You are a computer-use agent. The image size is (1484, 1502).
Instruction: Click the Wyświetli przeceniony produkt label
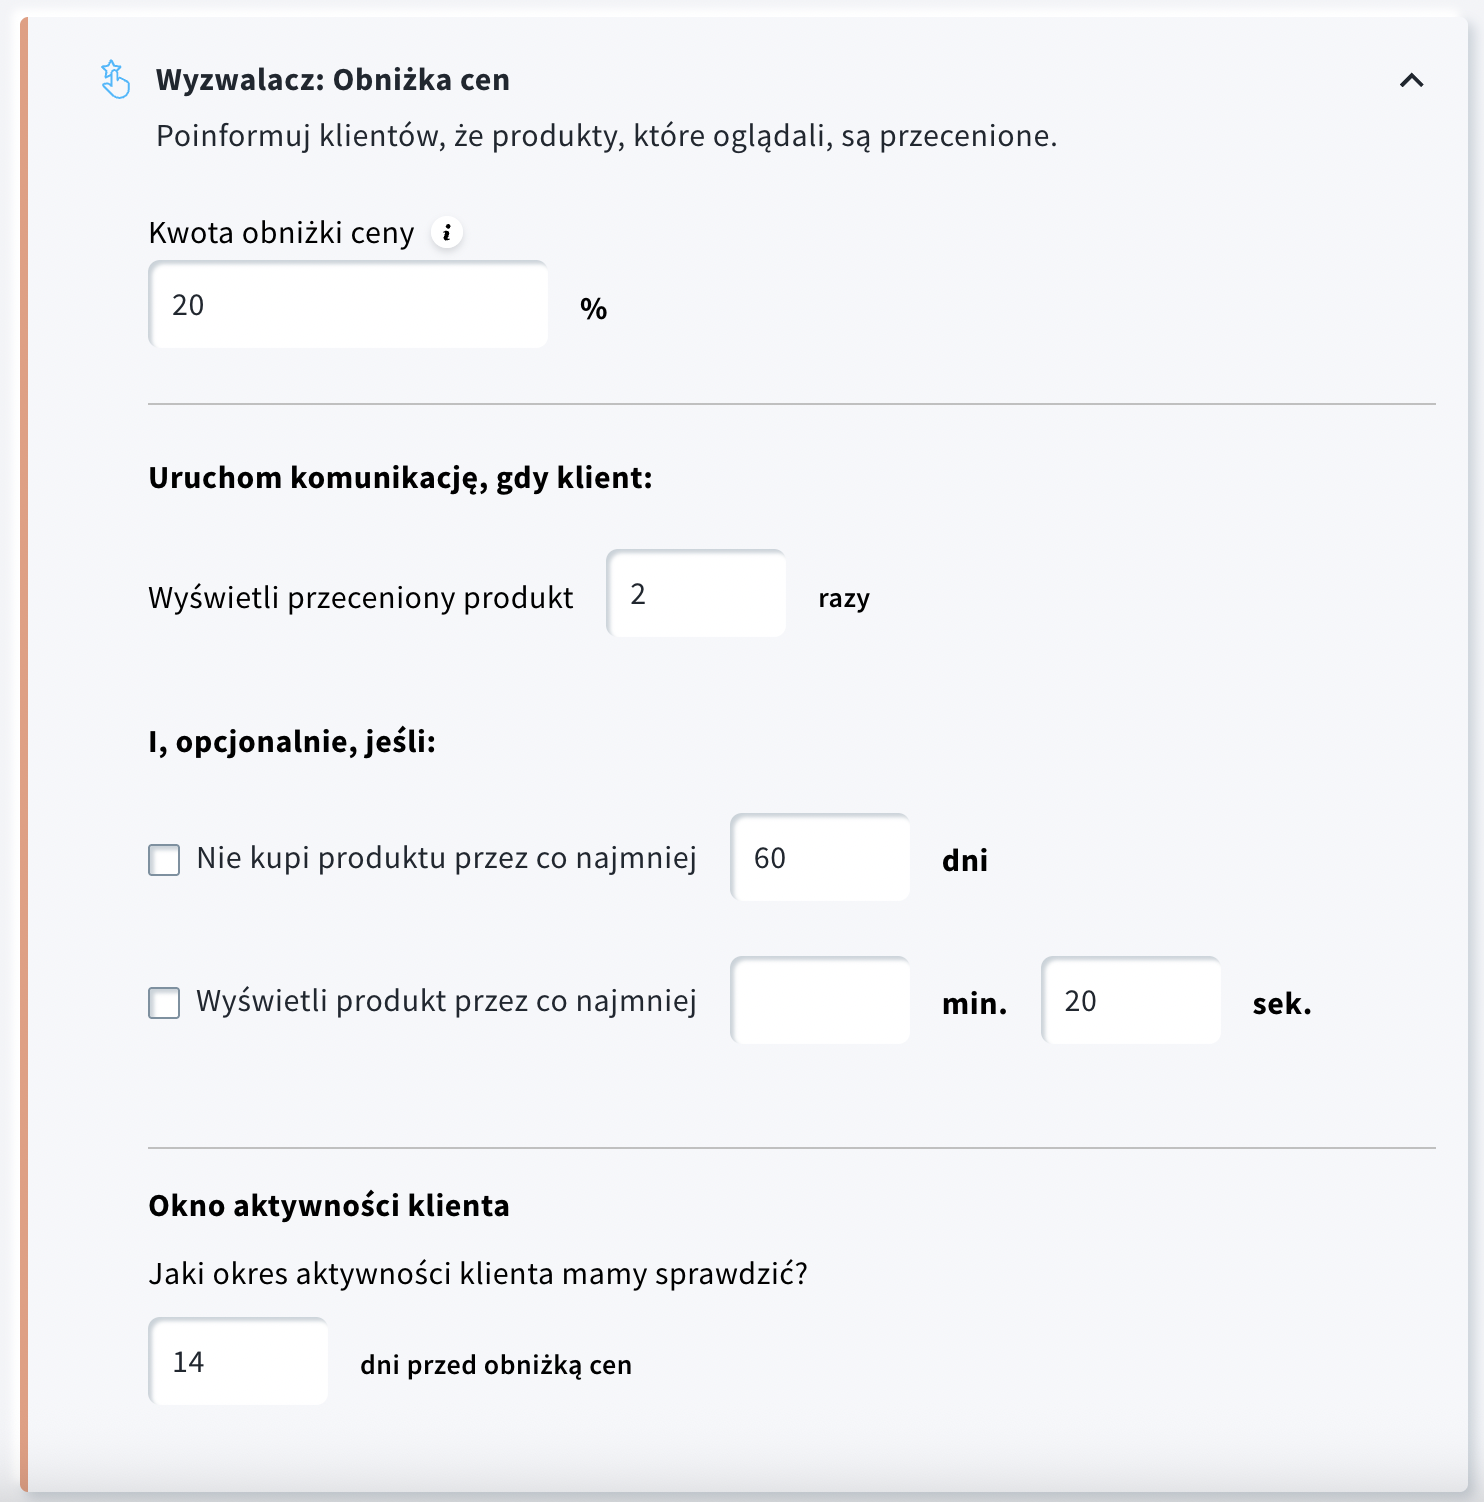tap(360, 596)
